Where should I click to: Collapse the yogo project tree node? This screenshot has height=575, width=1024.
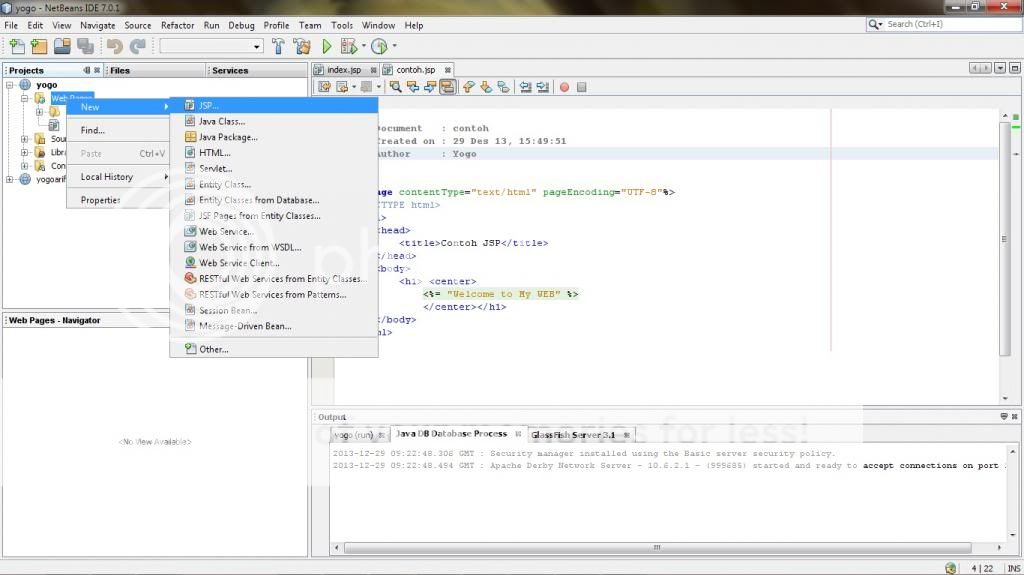coord(10,85)
